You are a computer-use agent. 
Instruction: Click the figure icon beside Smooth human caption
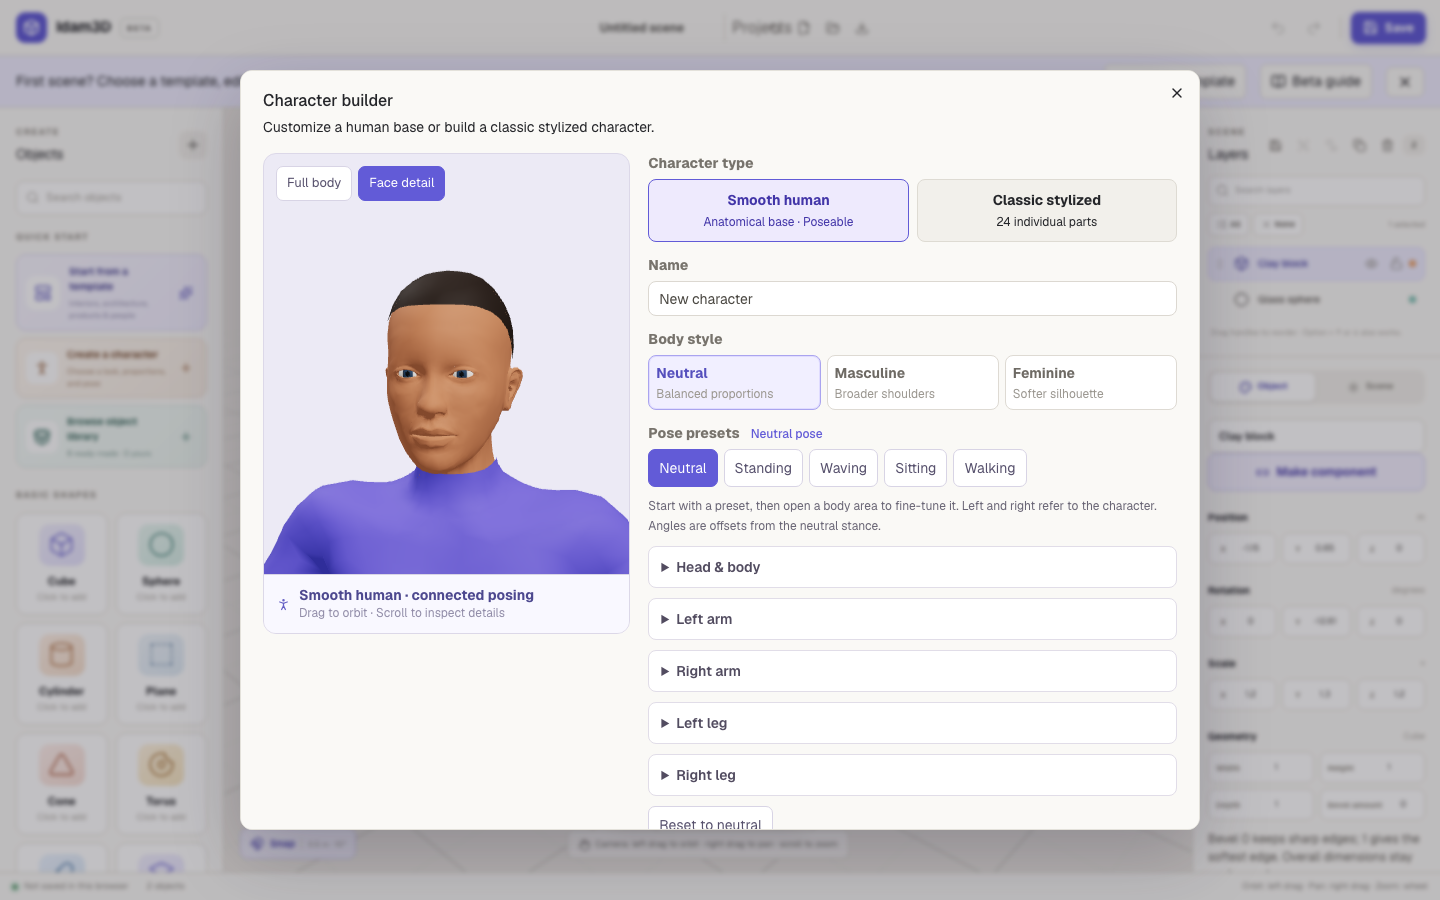click(284, 604)
